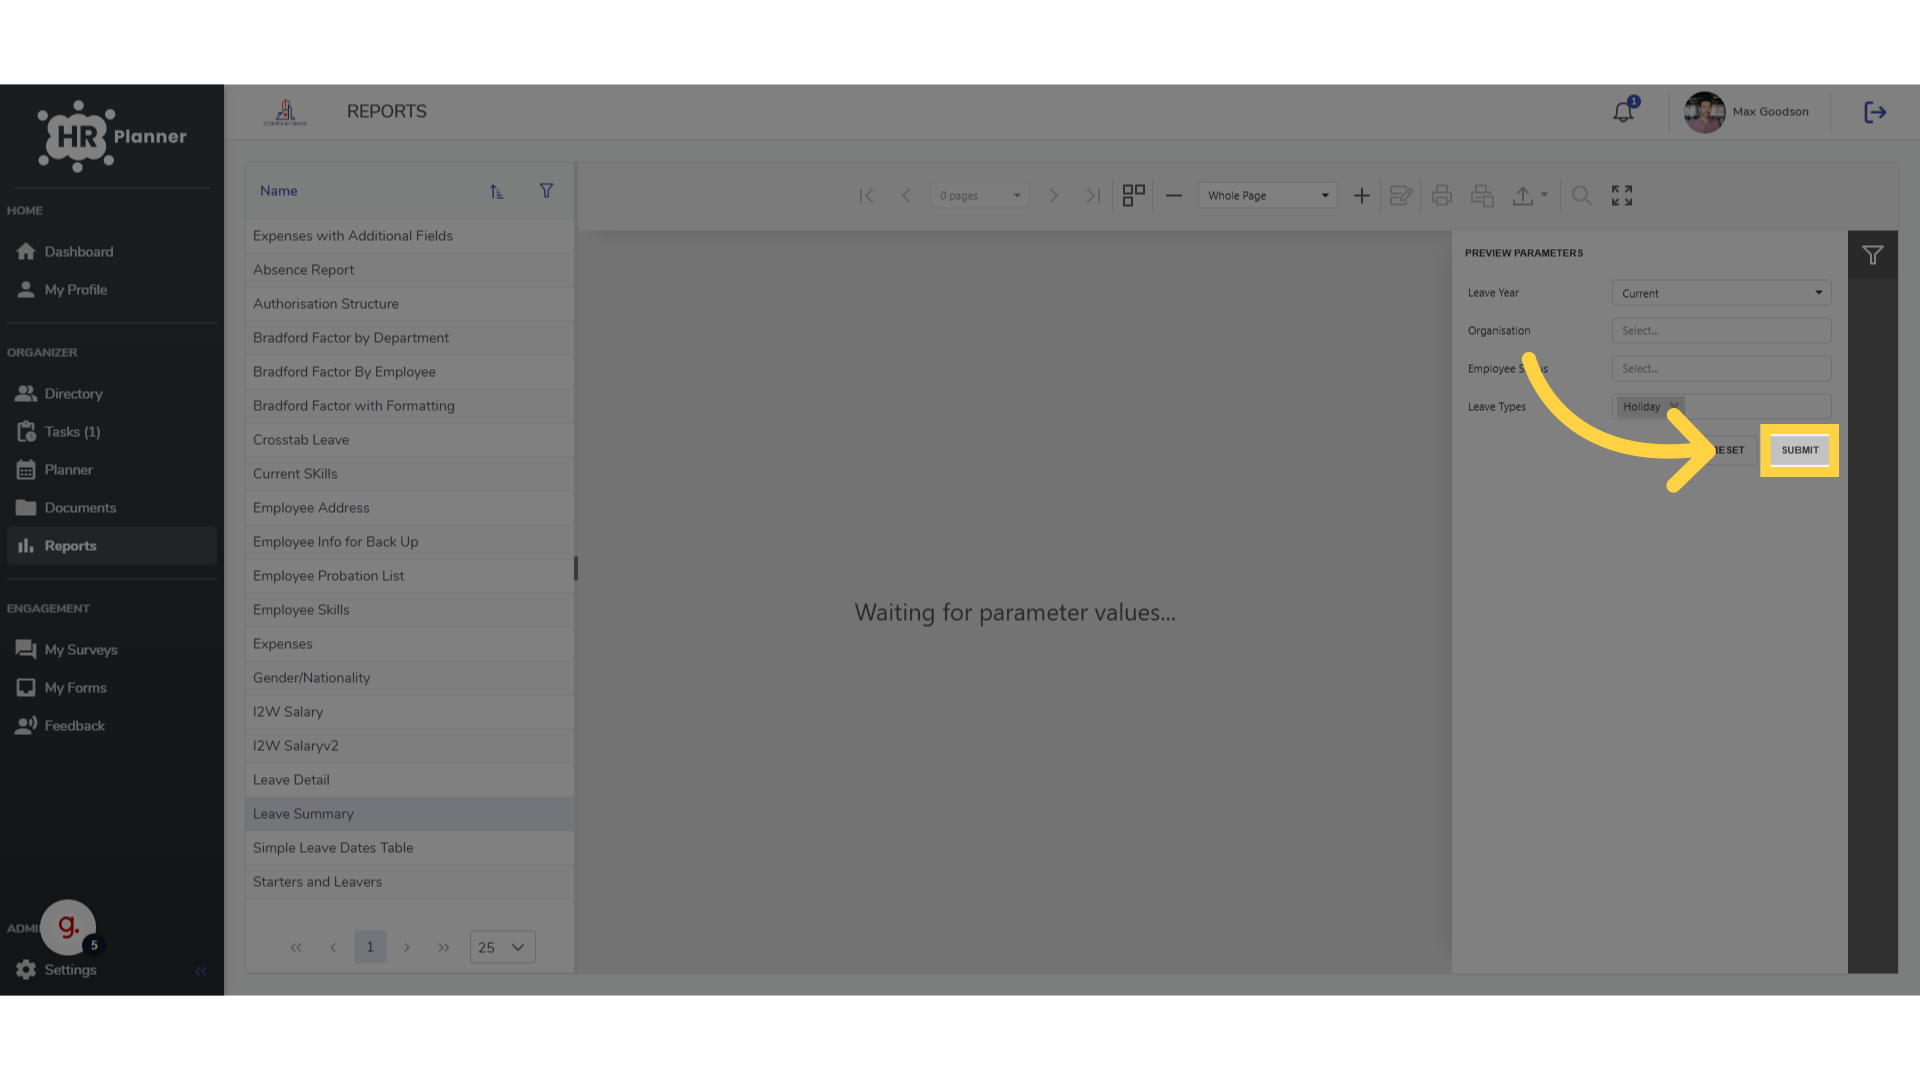Open Dashboard in the sidebar

coord(111,252)
